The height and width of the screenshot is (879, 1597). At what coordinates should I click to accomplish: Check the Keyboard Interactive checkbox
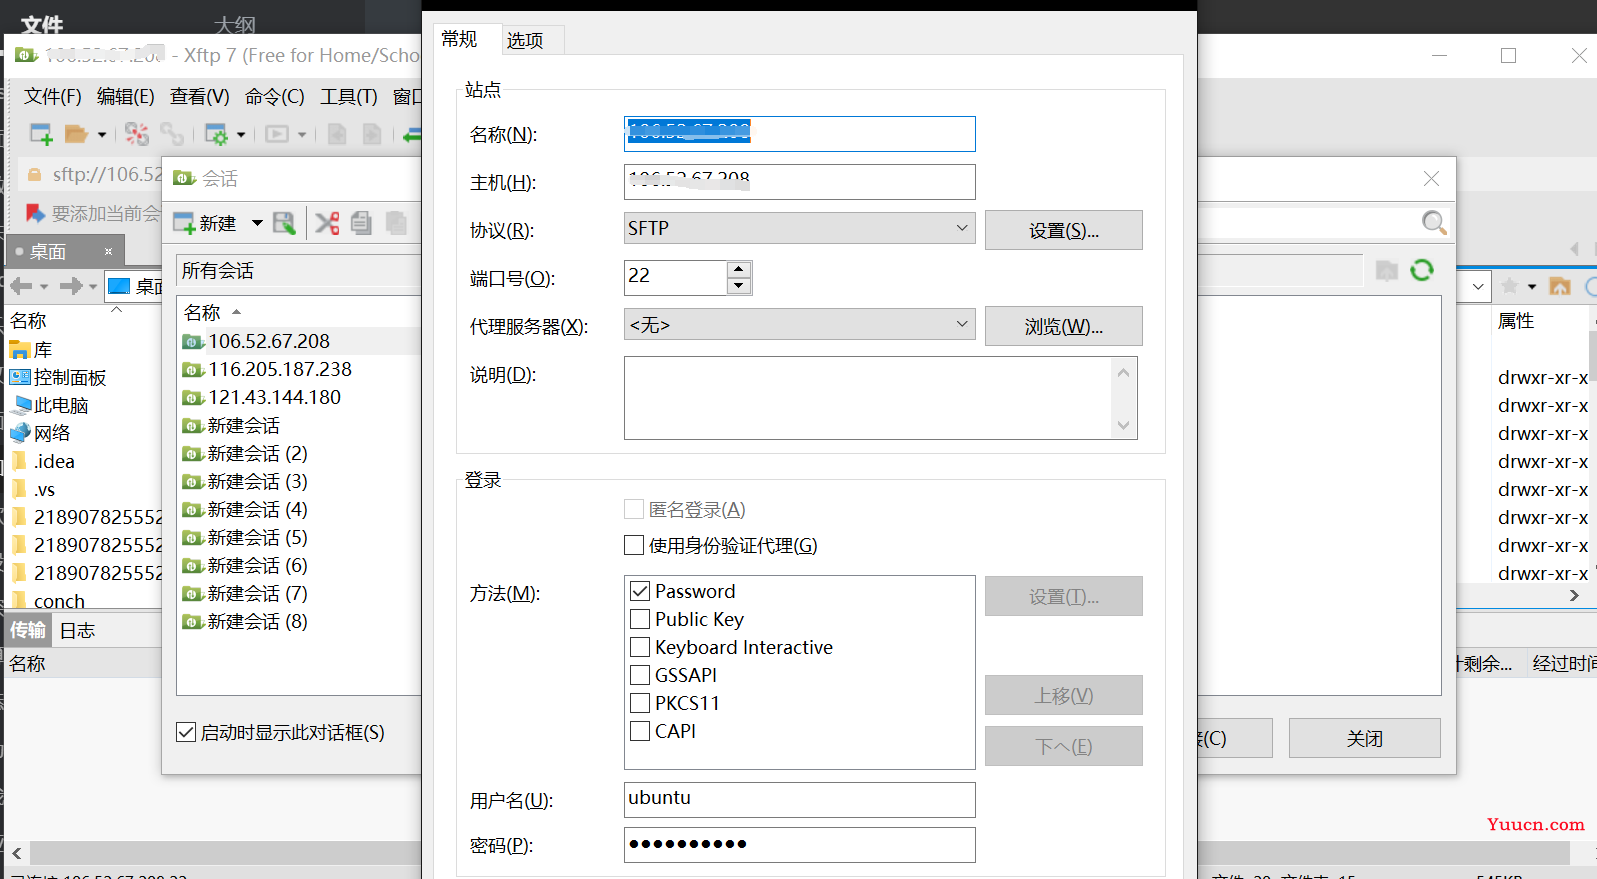[x=640, y=647]
